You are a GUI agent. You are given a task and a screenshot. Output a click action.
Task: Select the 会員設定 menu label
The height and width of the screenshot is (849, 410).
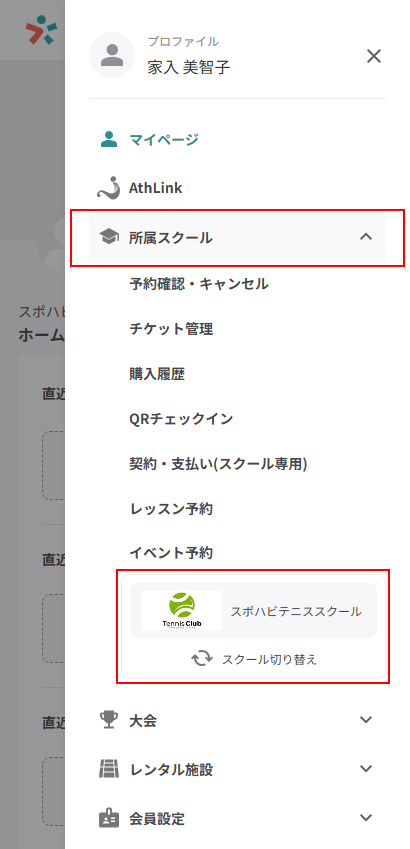157,818
